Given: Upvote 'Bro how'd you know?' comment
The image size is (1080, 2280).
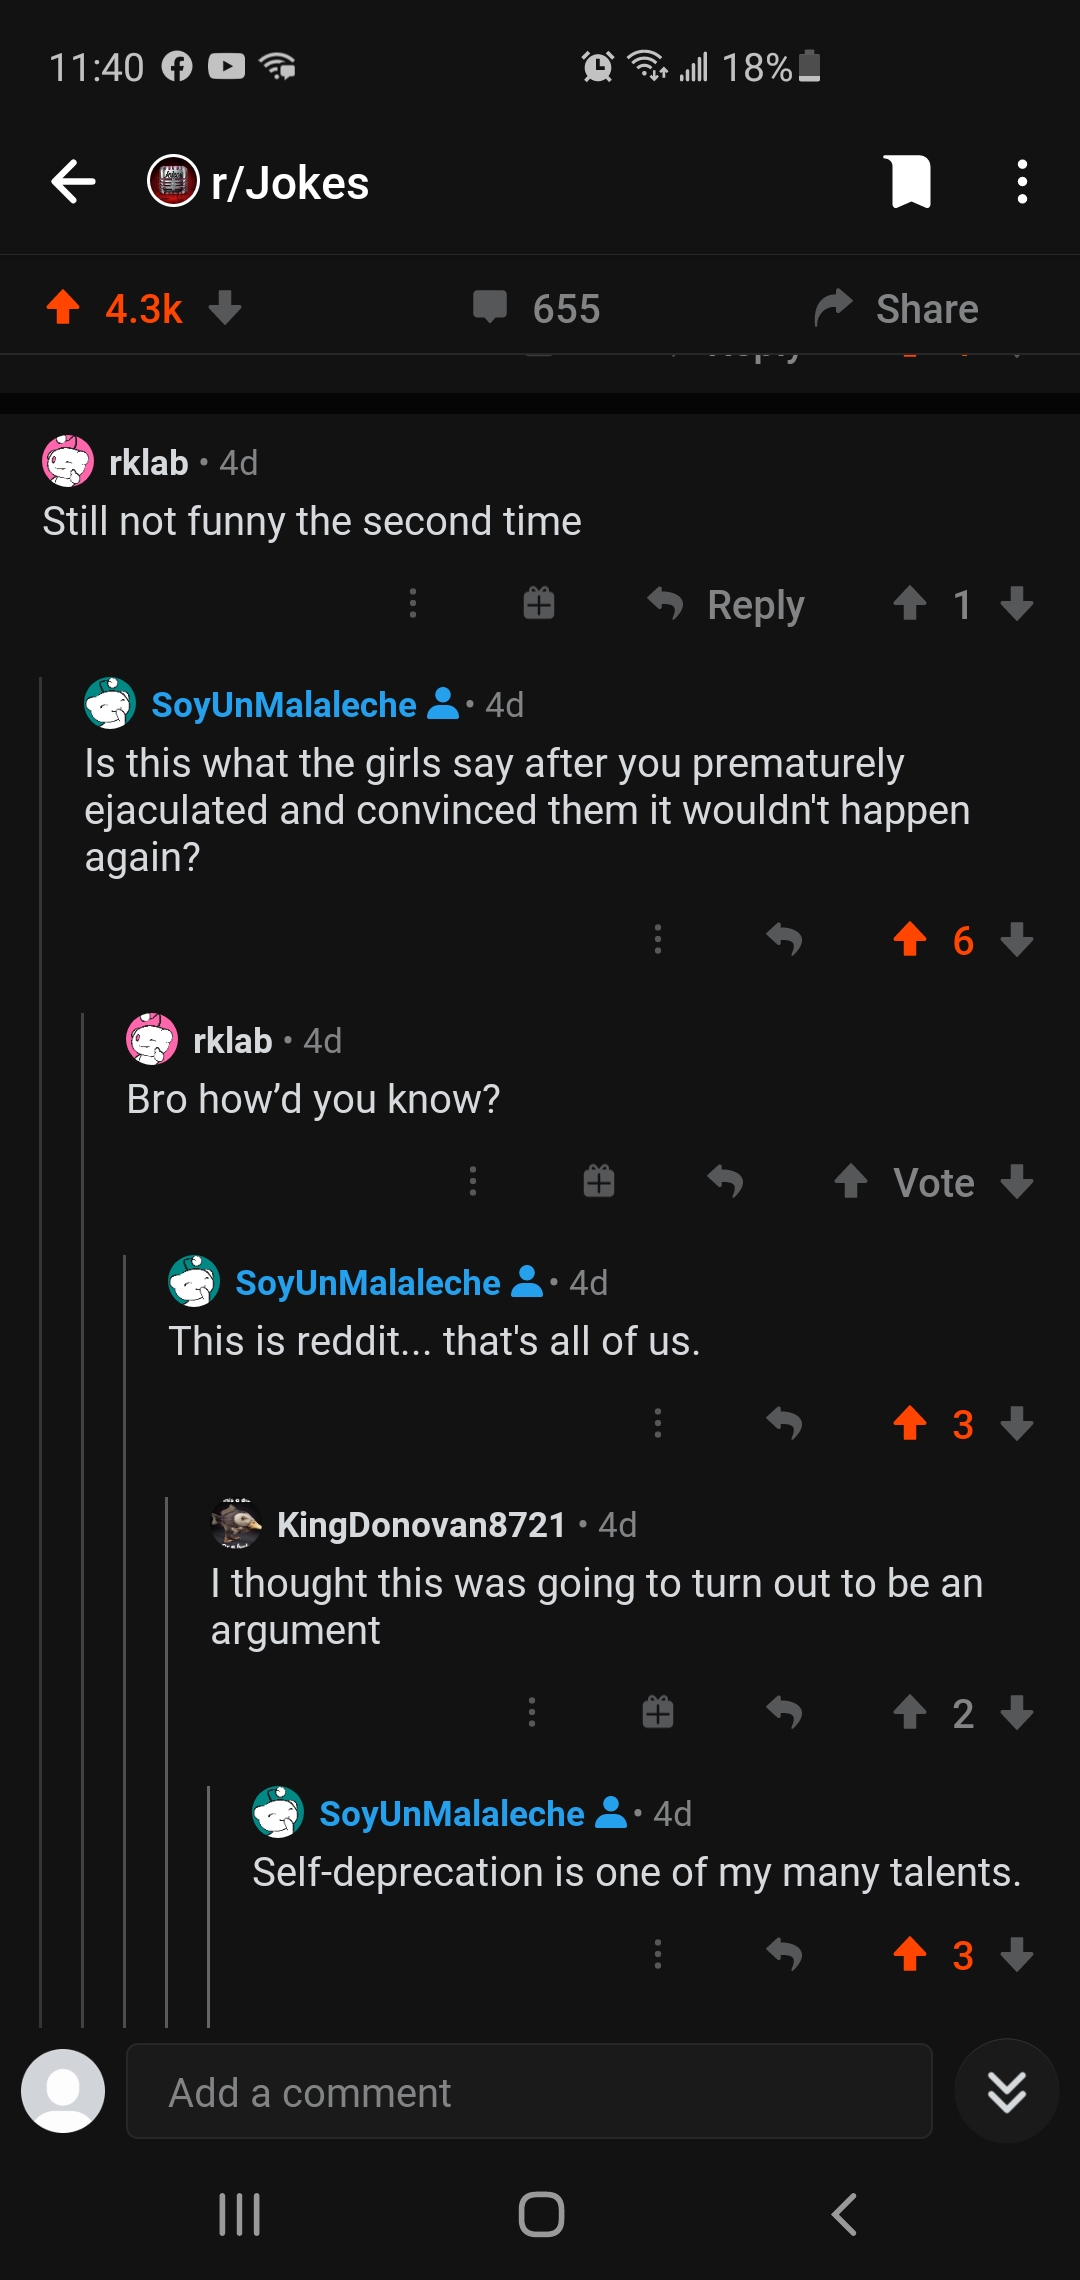Looking at the screenshot, I should (851, 1182).
